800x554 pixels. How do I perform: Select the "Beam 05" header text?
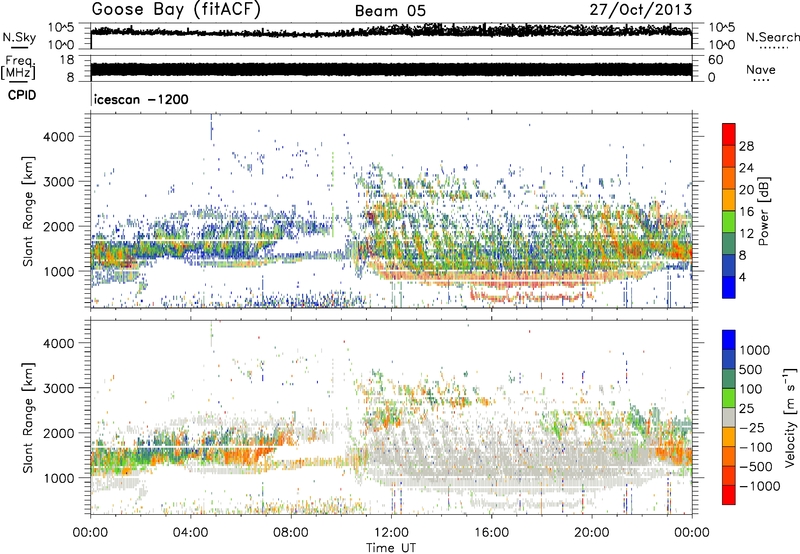coord(390,11)
